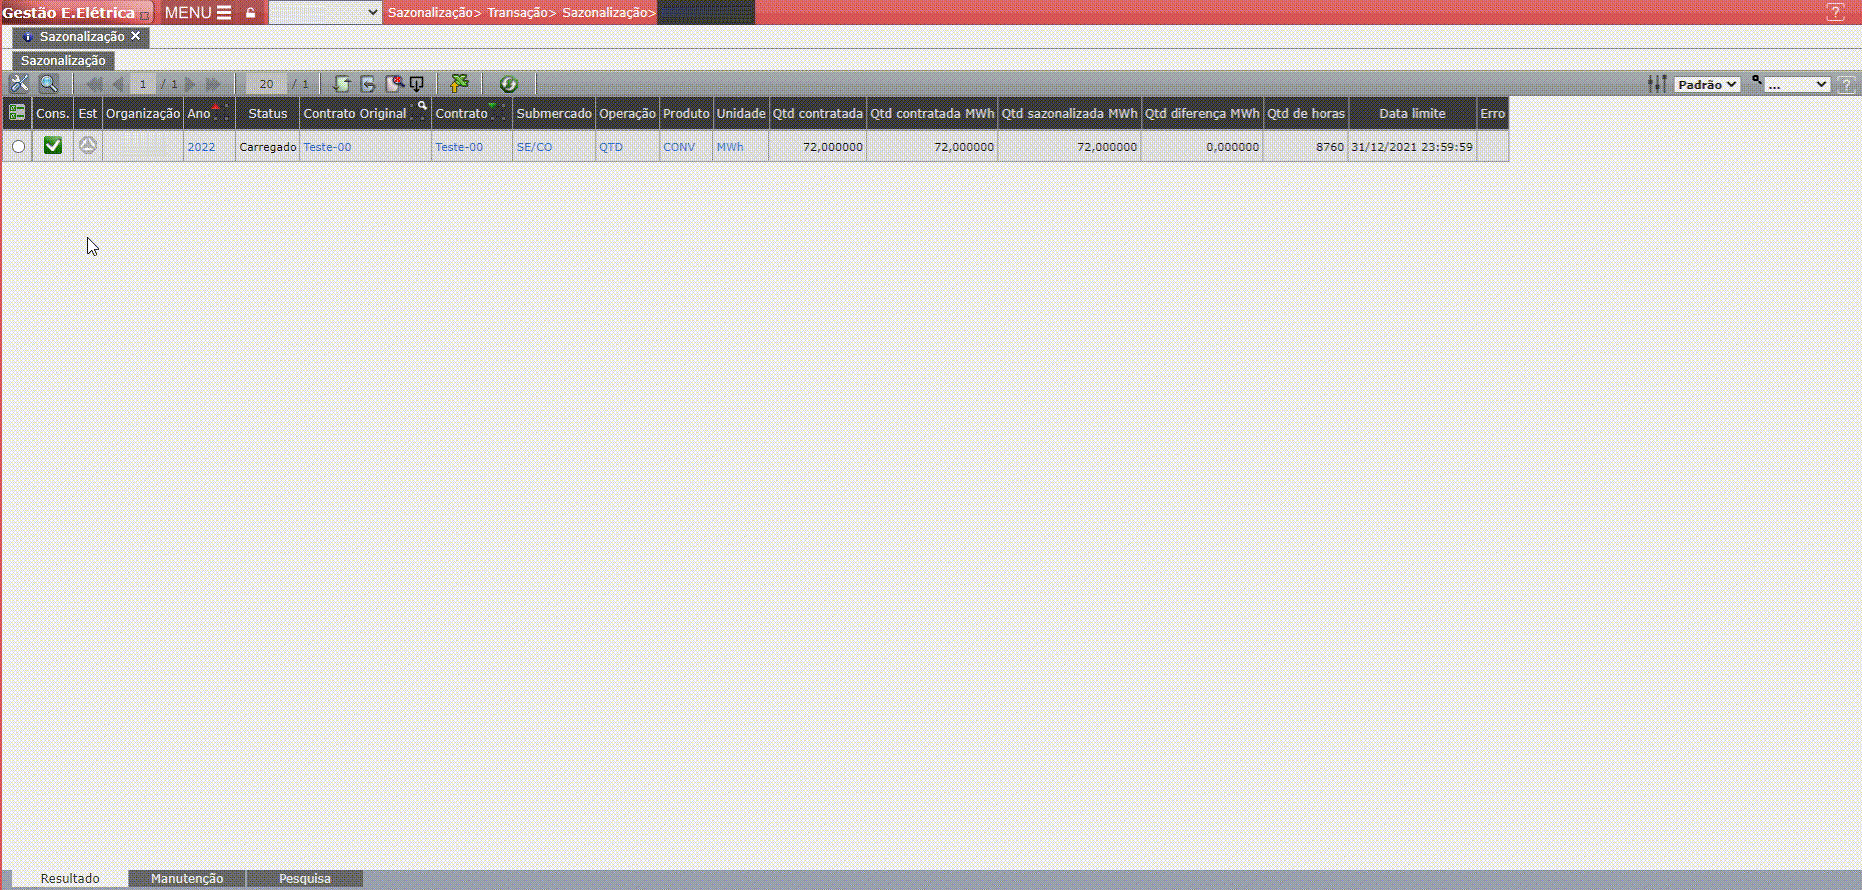This screenshot has width=1862, height=890.
Task: Toggle the green Cons. checkbox
Action: coord(53,146)
